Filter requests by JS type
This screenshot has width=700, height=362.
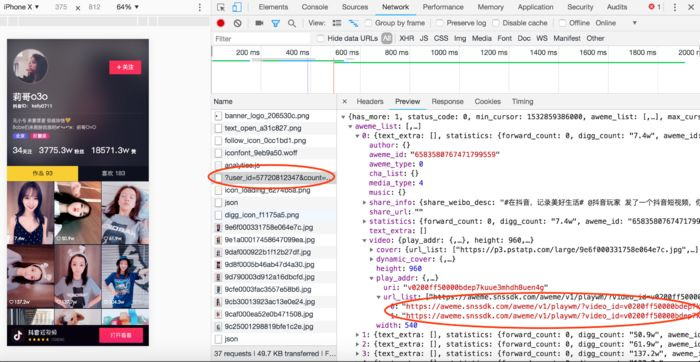tap(424, 38)
